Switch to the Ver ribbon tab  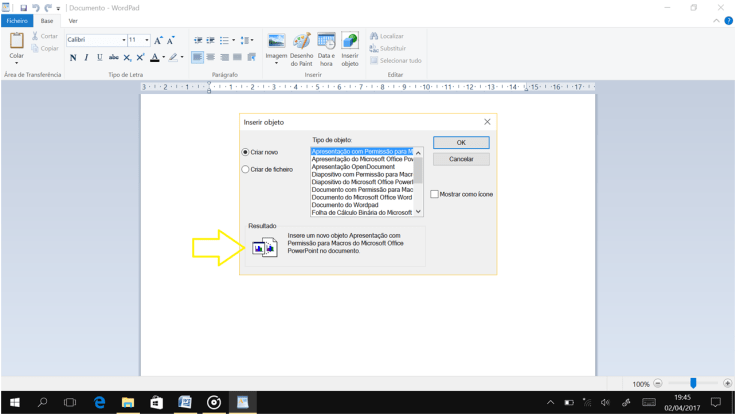pyautogui.click(x=72, y=20)
